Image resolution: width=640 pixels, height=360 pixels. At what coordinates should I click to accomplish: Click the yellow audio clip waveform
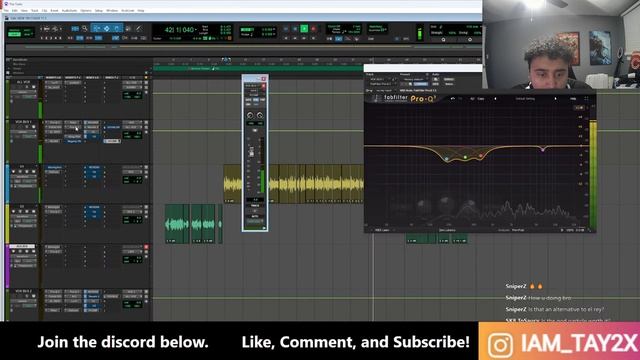[293, 184]
